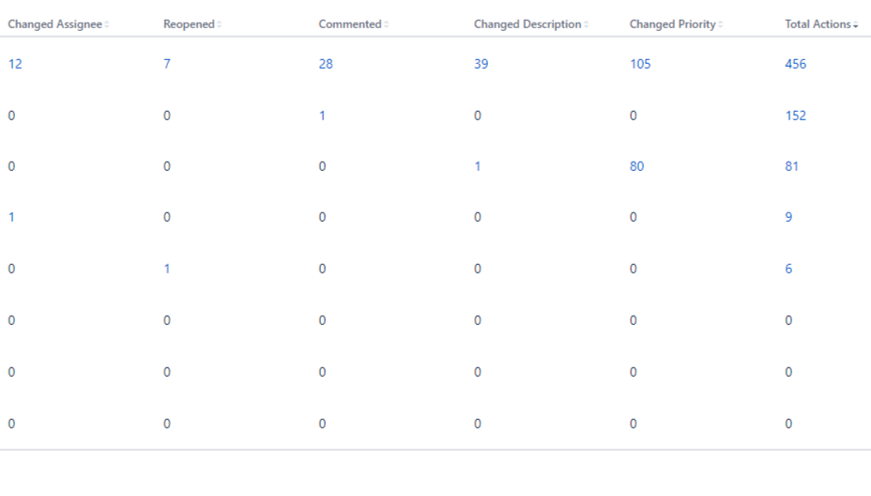This screenshot has height=496, width=871.
Task: Click the 152 Total Actions value
Action: (x=795, y=116)
